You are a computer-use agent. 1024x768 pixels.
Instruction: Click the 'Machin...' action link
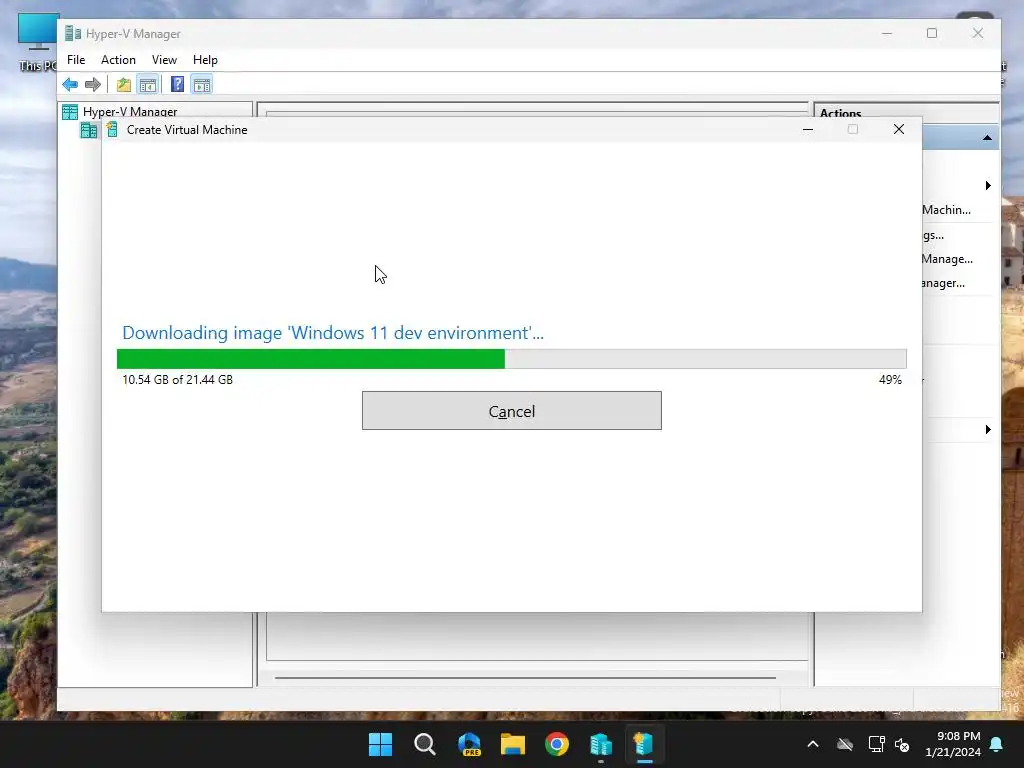946,210
